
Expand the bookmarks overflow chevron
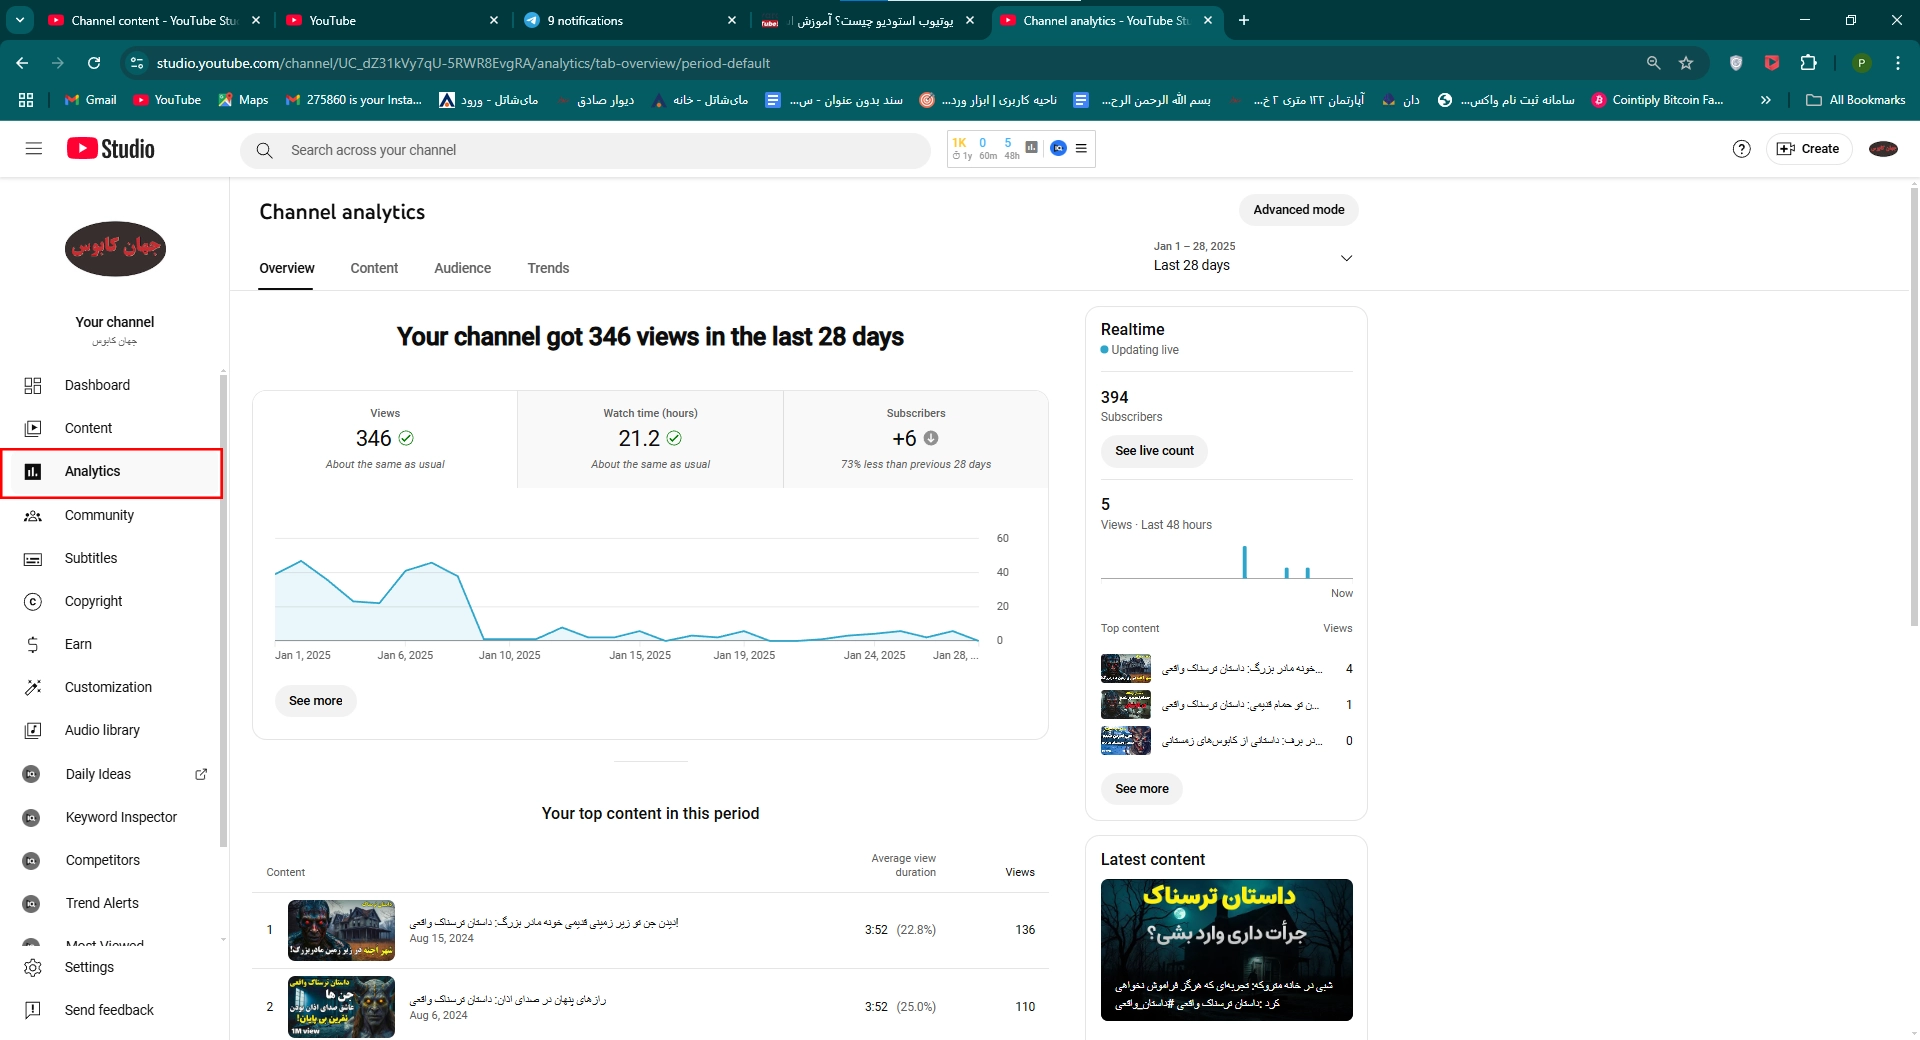1765,100
